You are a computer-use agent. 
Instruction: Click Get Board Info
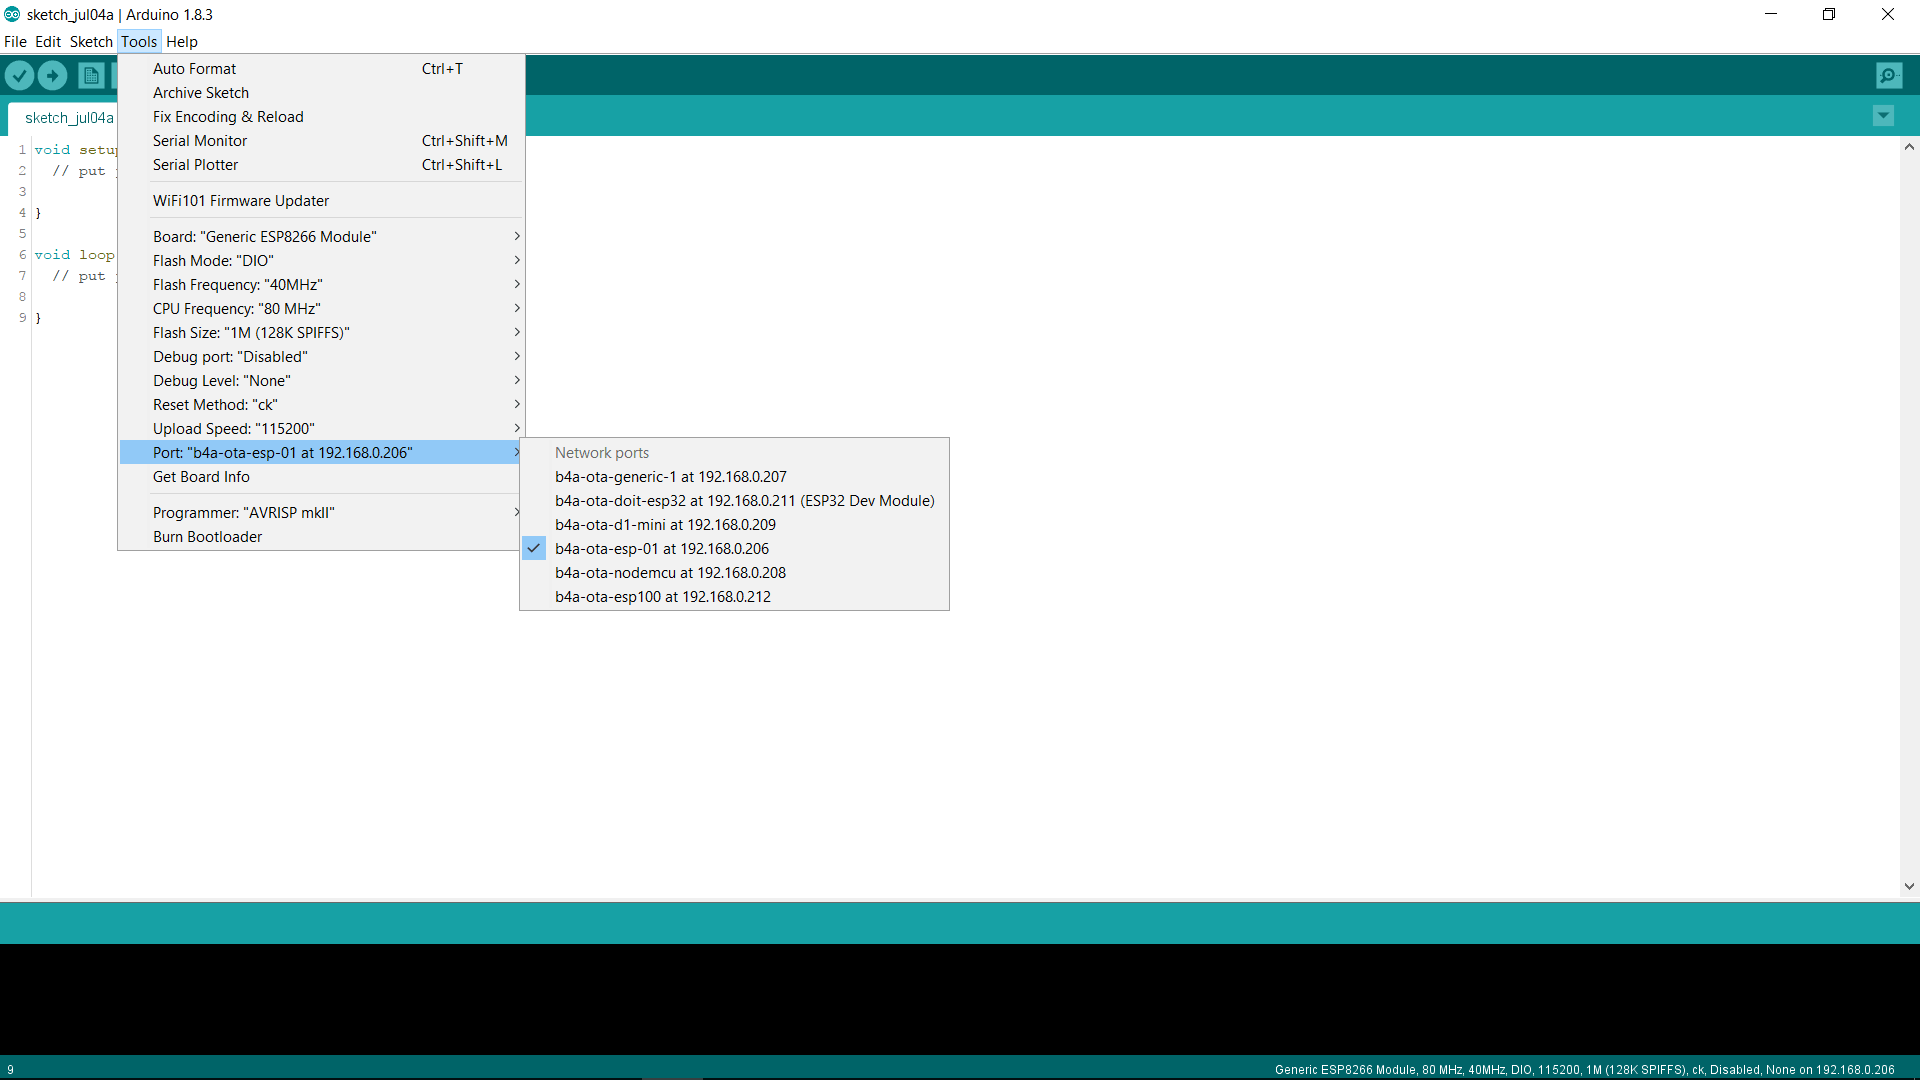201,477
